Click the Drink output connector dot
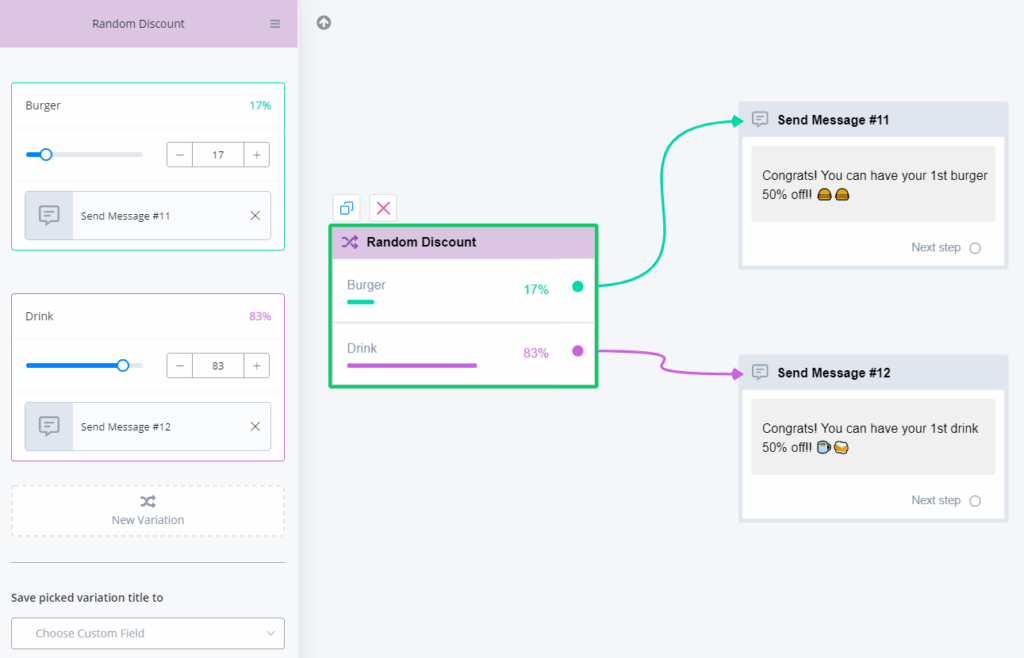Viewport: 1024px width, 658px height. (x=577, y=351)
